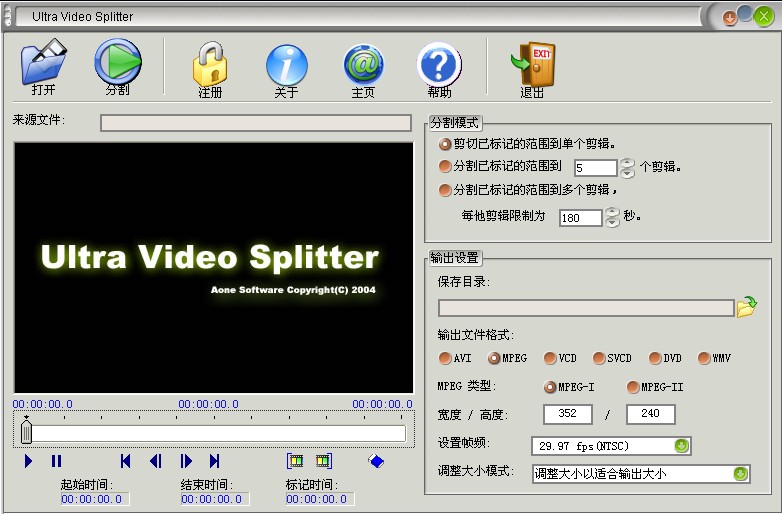Decrease the seconds-per-clip spinner
Viewport: 782px width, 514px height.
point(612,222)
